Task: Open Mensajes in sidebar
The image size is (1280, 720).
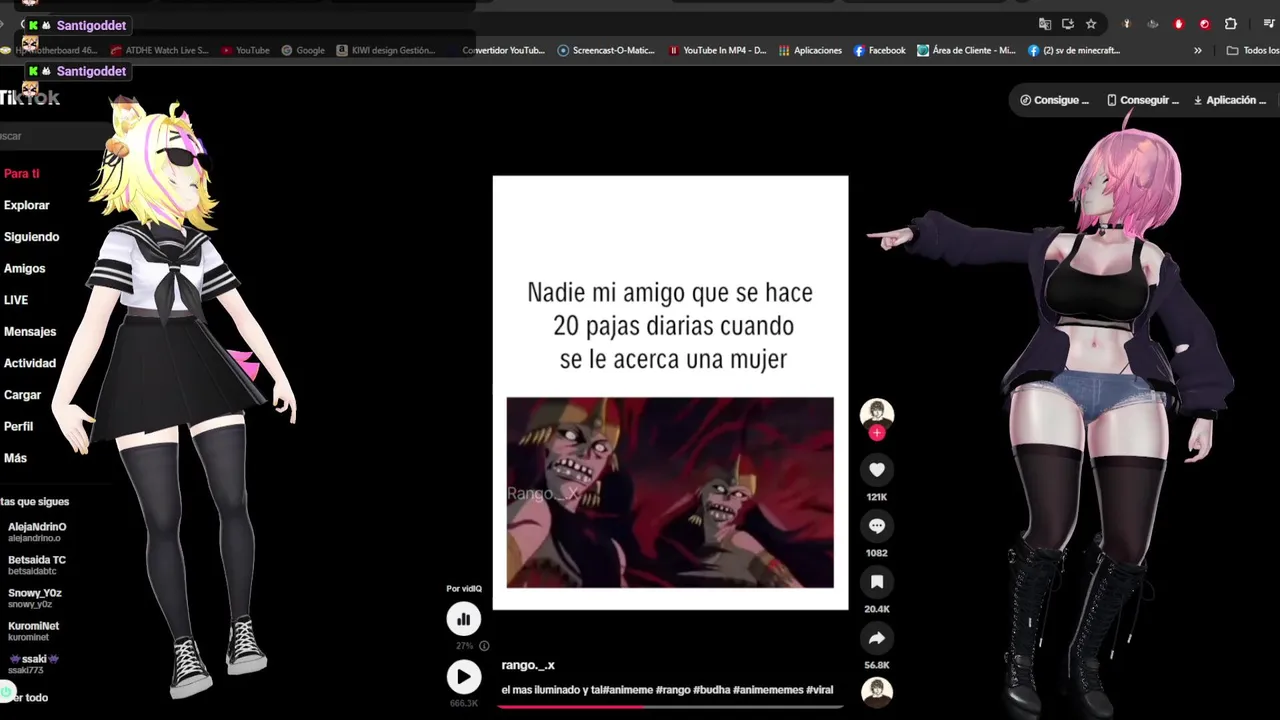Action: point(30,332)
